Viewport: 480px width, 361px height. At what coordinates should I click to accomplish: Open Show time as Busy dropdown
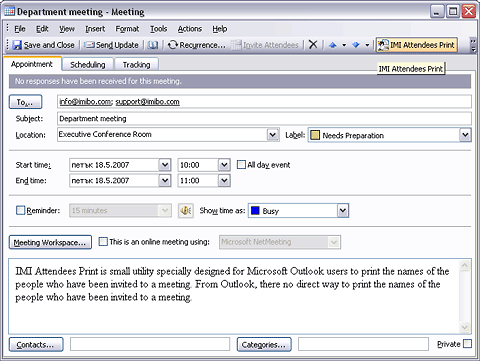point(343,211)
